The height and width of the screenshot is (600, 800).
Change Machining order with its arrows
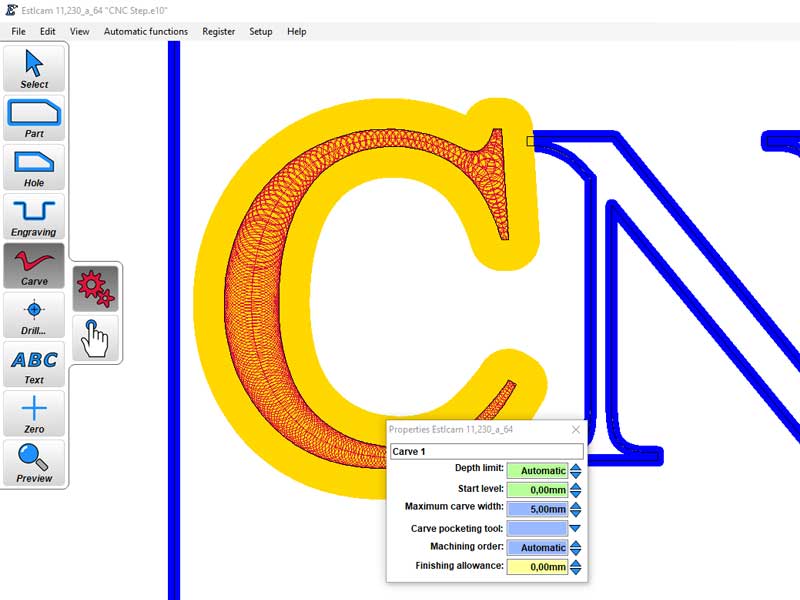click(x=575, y=548)
